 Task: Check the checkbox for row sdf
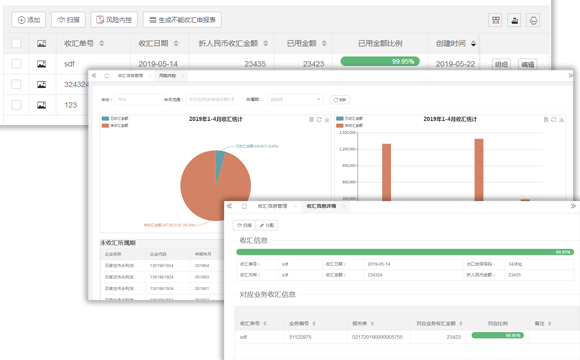(x=16, y=64)
